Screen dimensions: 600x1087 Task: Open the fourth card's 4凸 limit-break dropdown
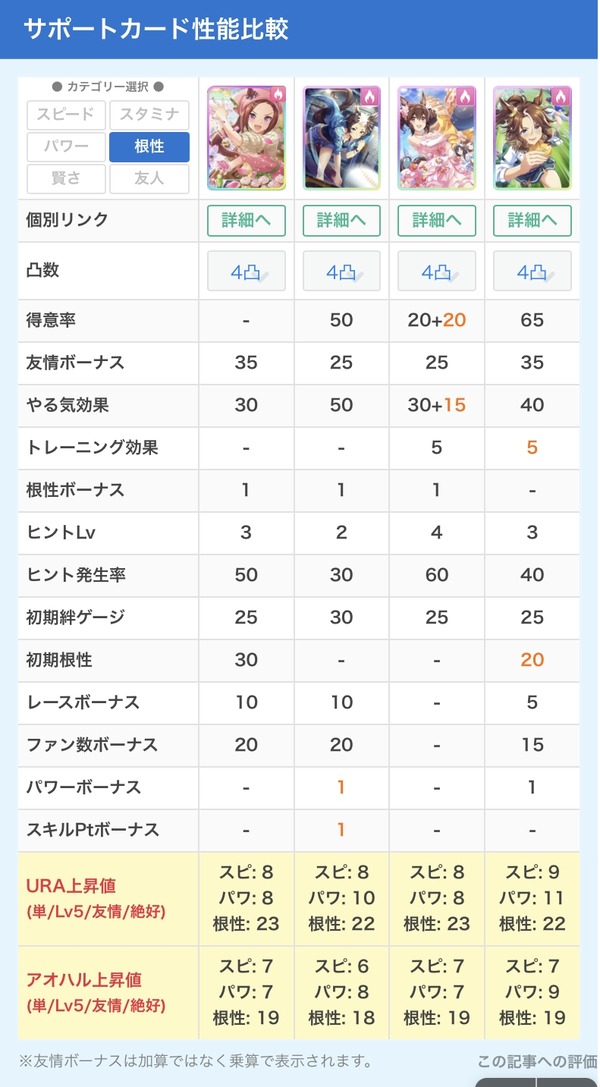532,271
